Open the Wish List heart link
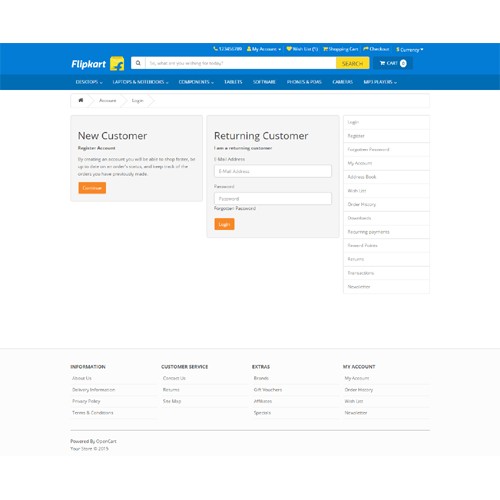 302,49
